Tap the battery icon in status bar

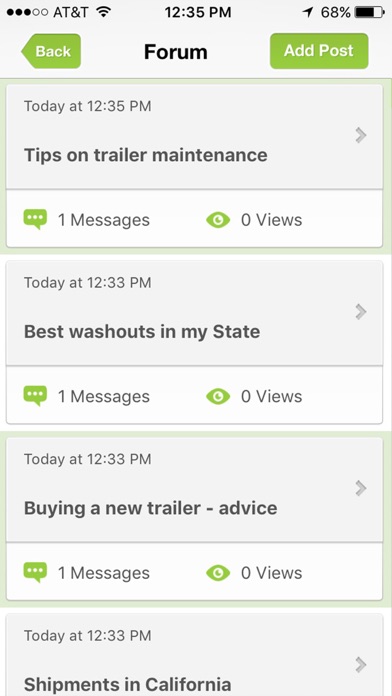tap(370, 12)
